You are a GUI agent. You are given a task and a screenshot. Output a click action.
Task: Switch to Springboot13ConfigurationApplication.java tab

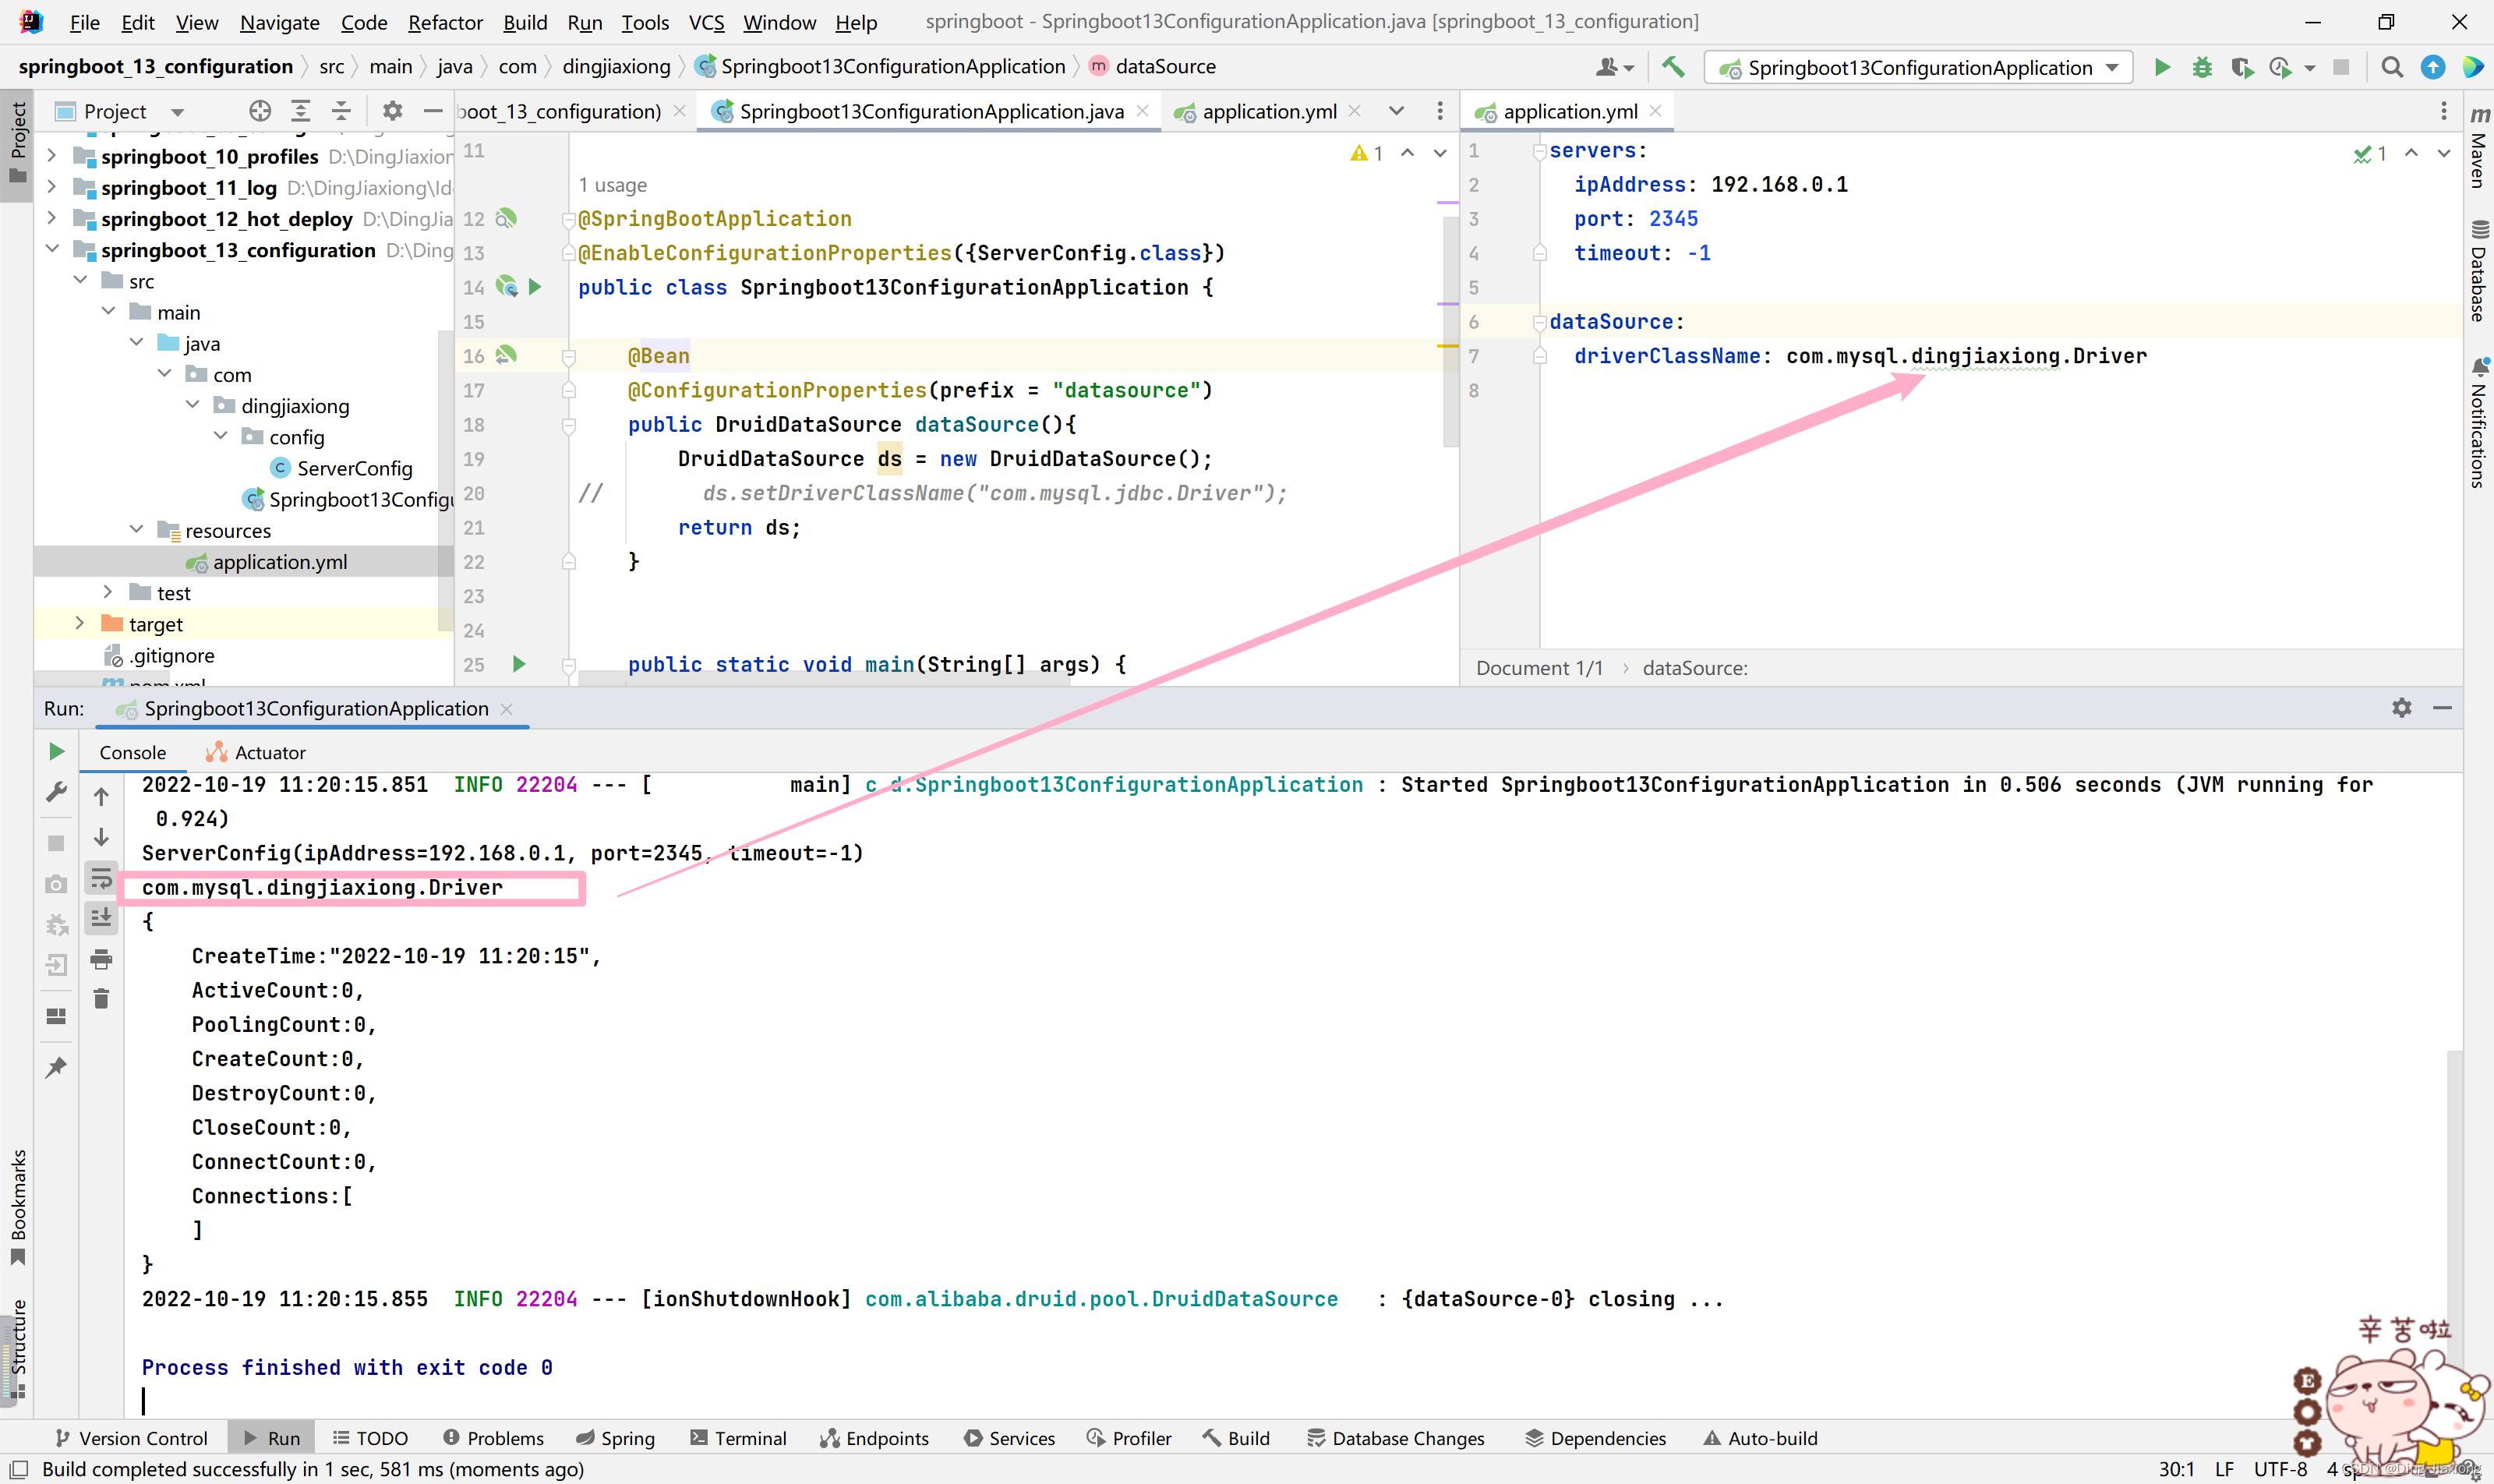pyautogui.click(x=930, y=111)
